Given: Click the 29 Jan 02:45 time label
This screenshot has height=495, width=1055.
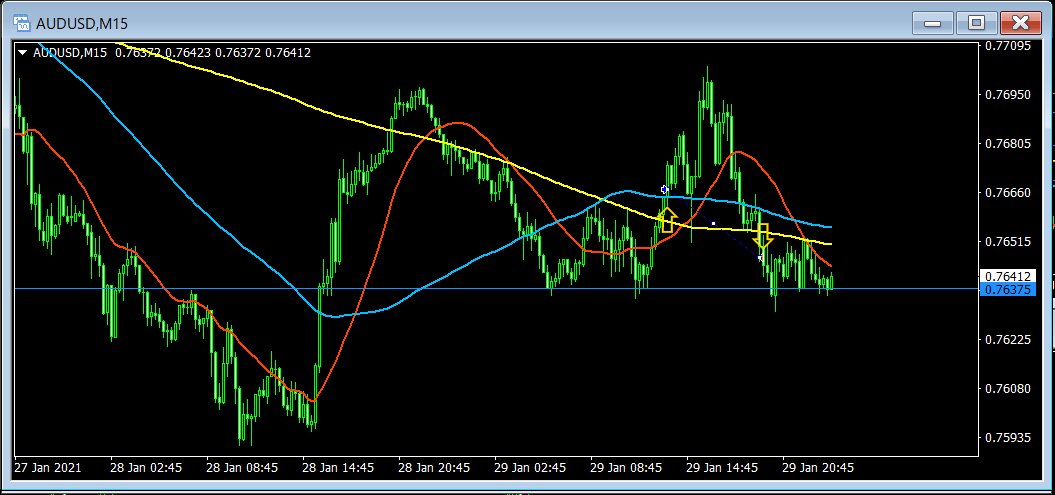Looking at the screenshot, I should pos(530,467).
